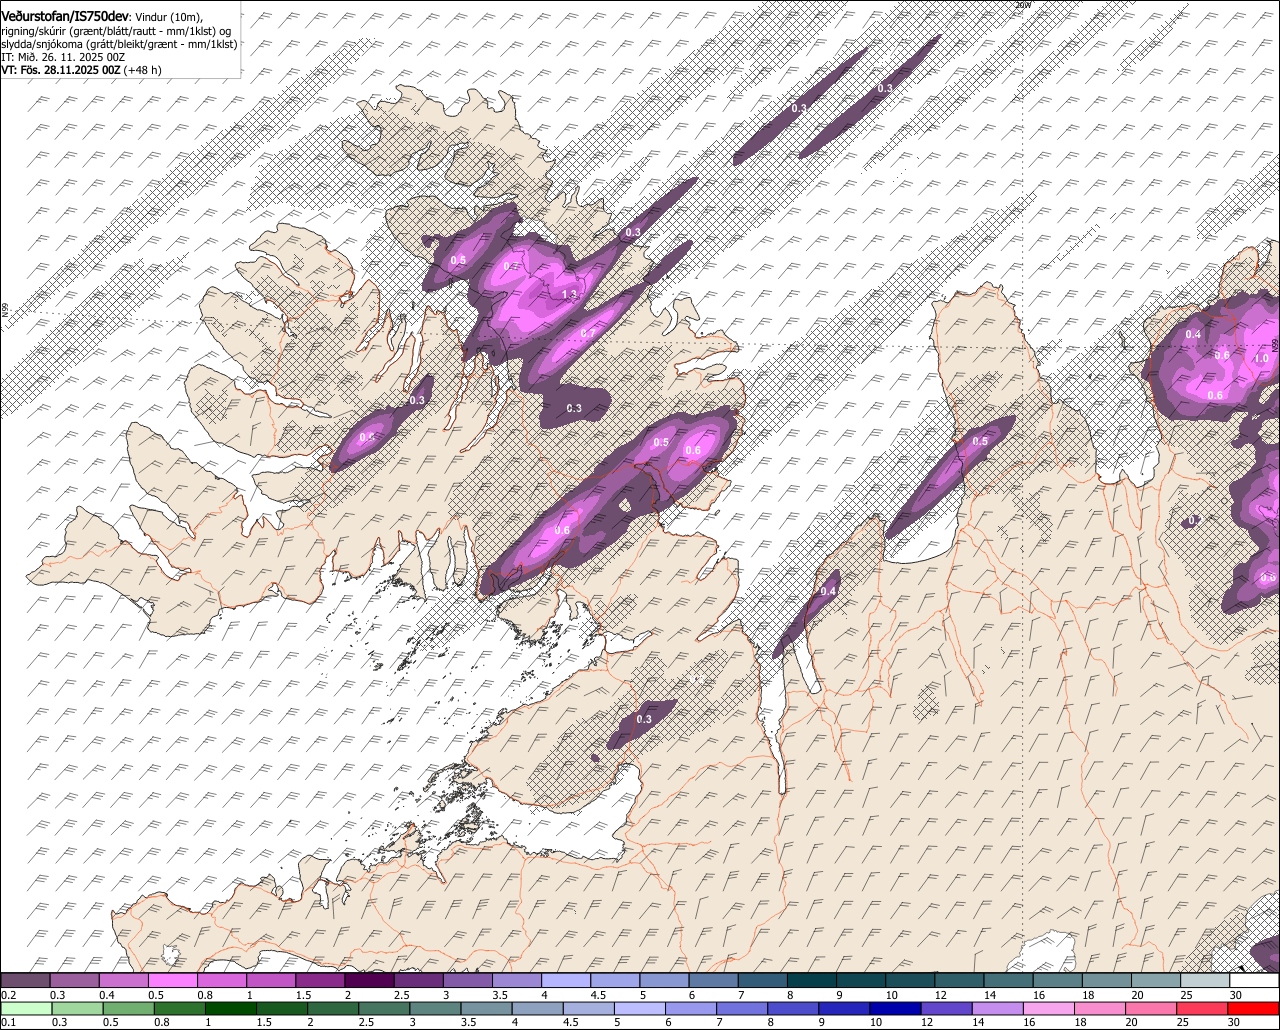
Task: Pick the light green 0.3 rain-scale swatch
Action: (x=77, y=1010)
